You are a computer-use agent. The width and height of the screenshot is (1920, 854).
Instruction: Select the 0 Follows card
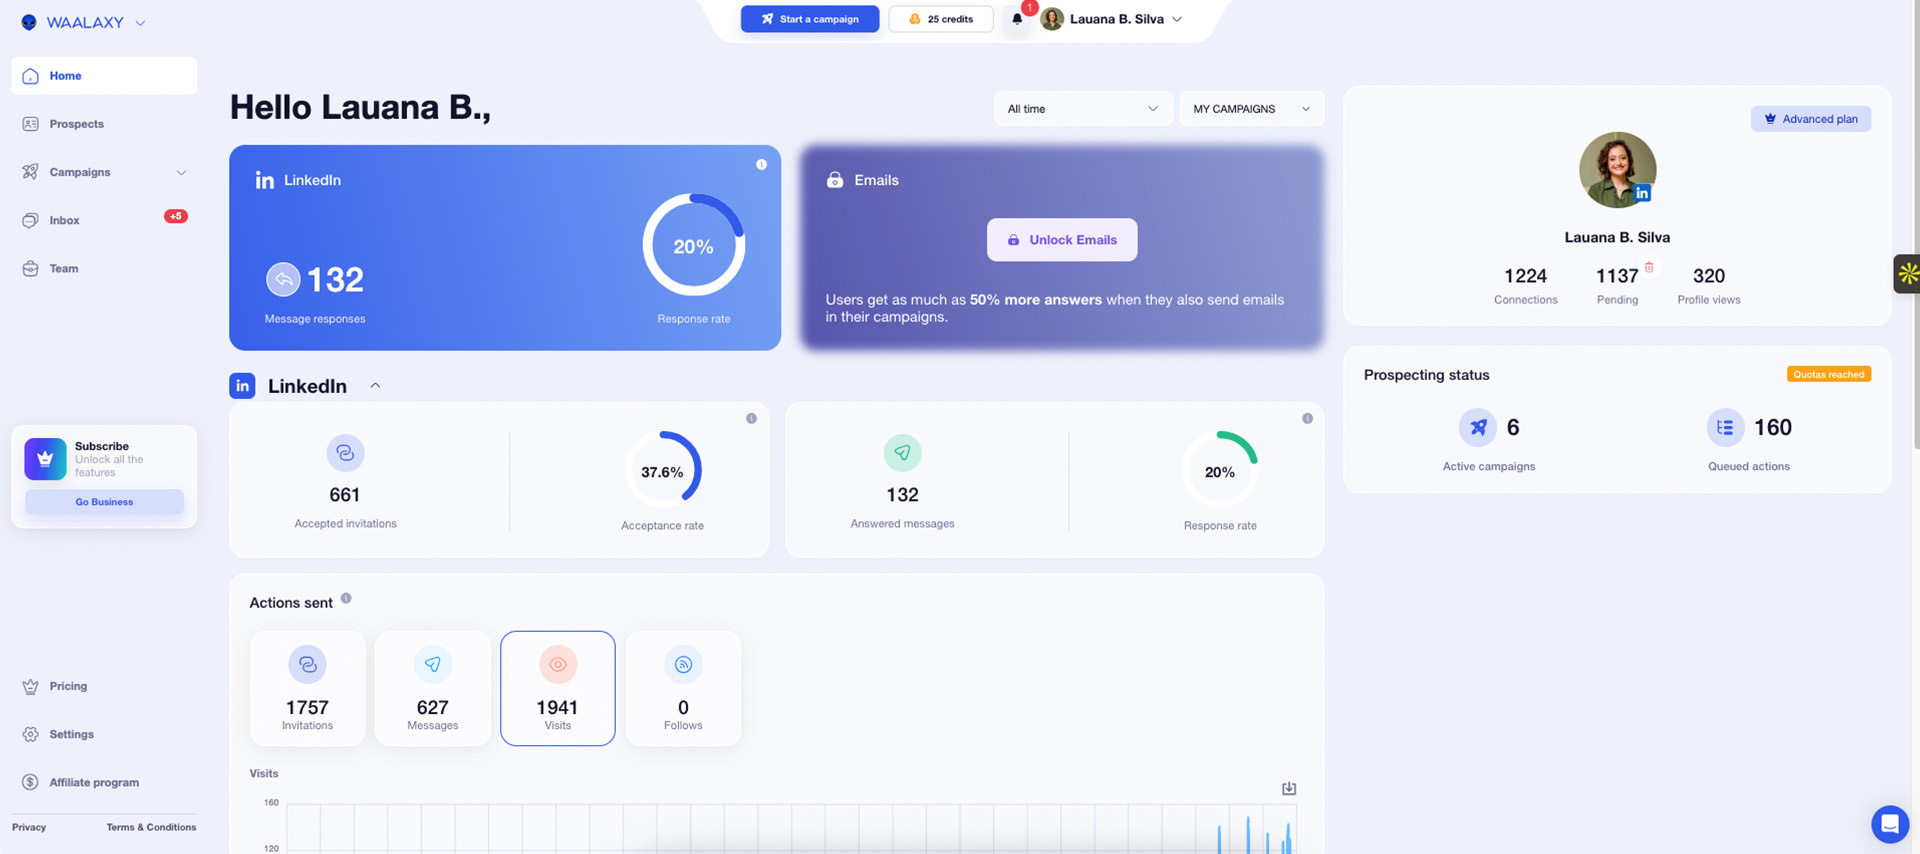(x=683, y=688)
